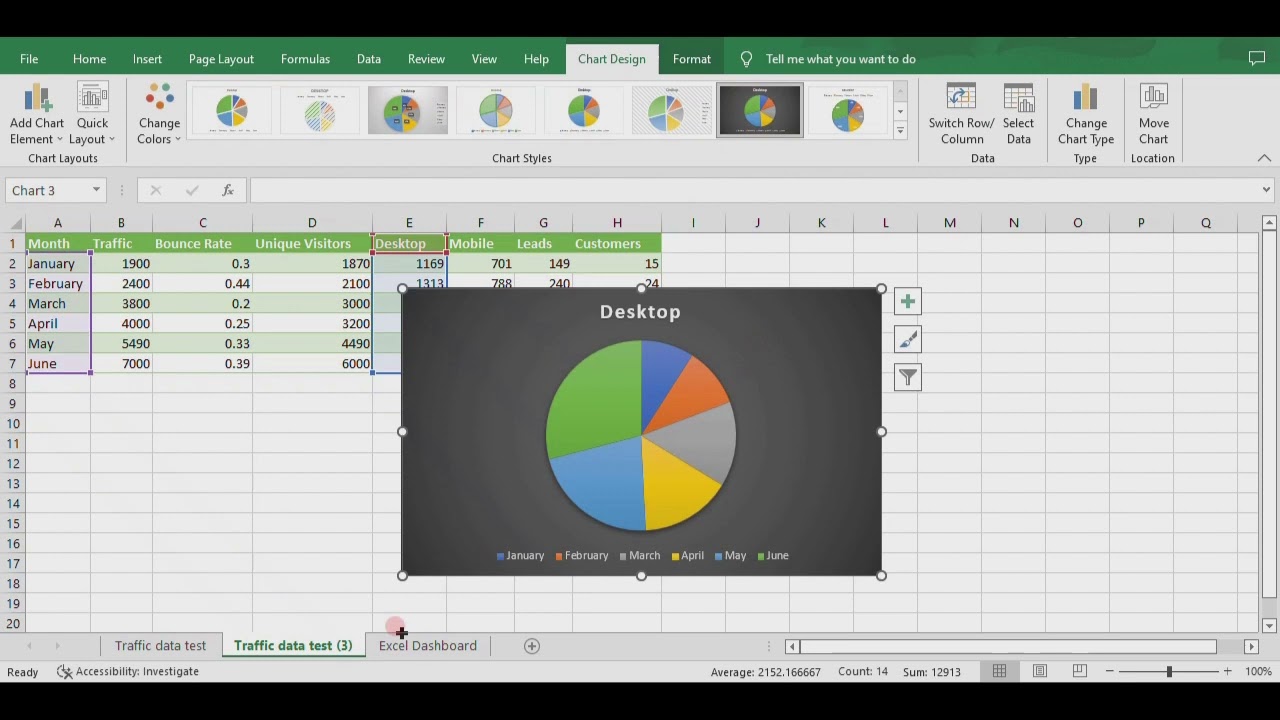Open Chart Elements plus button beside chart
This screenshot has width=1280, height=720.
click(x=907, y=302)
